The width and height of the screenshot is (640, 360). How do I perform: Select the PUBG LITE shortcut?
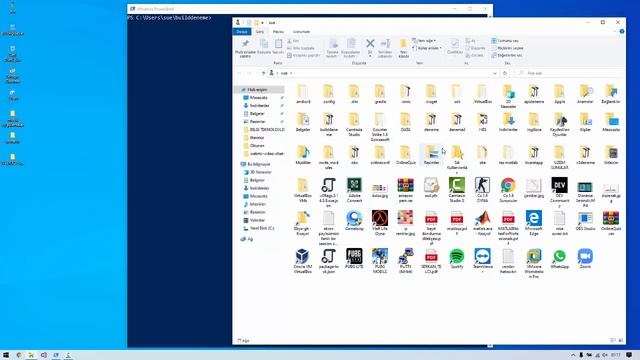point(354,259)
